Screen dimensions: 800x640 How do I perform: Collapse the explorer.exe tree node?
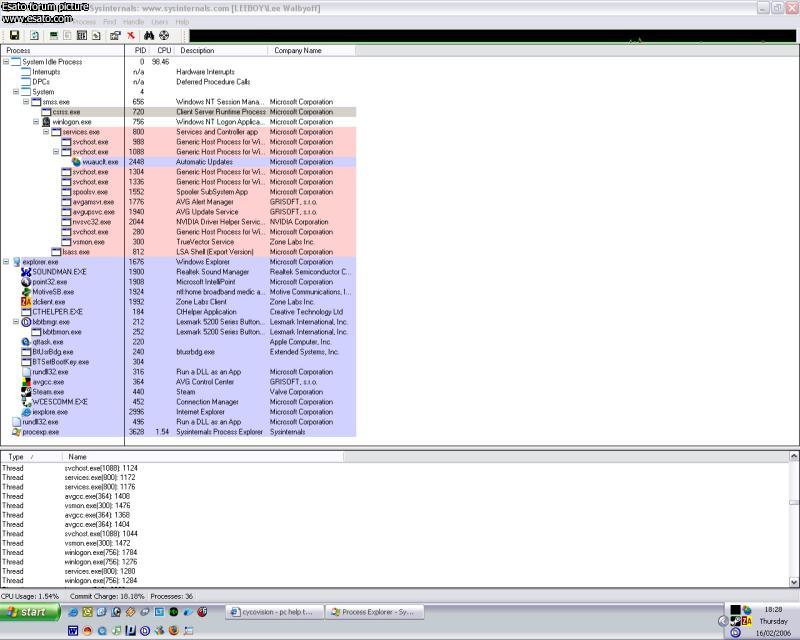pos(6,262)
